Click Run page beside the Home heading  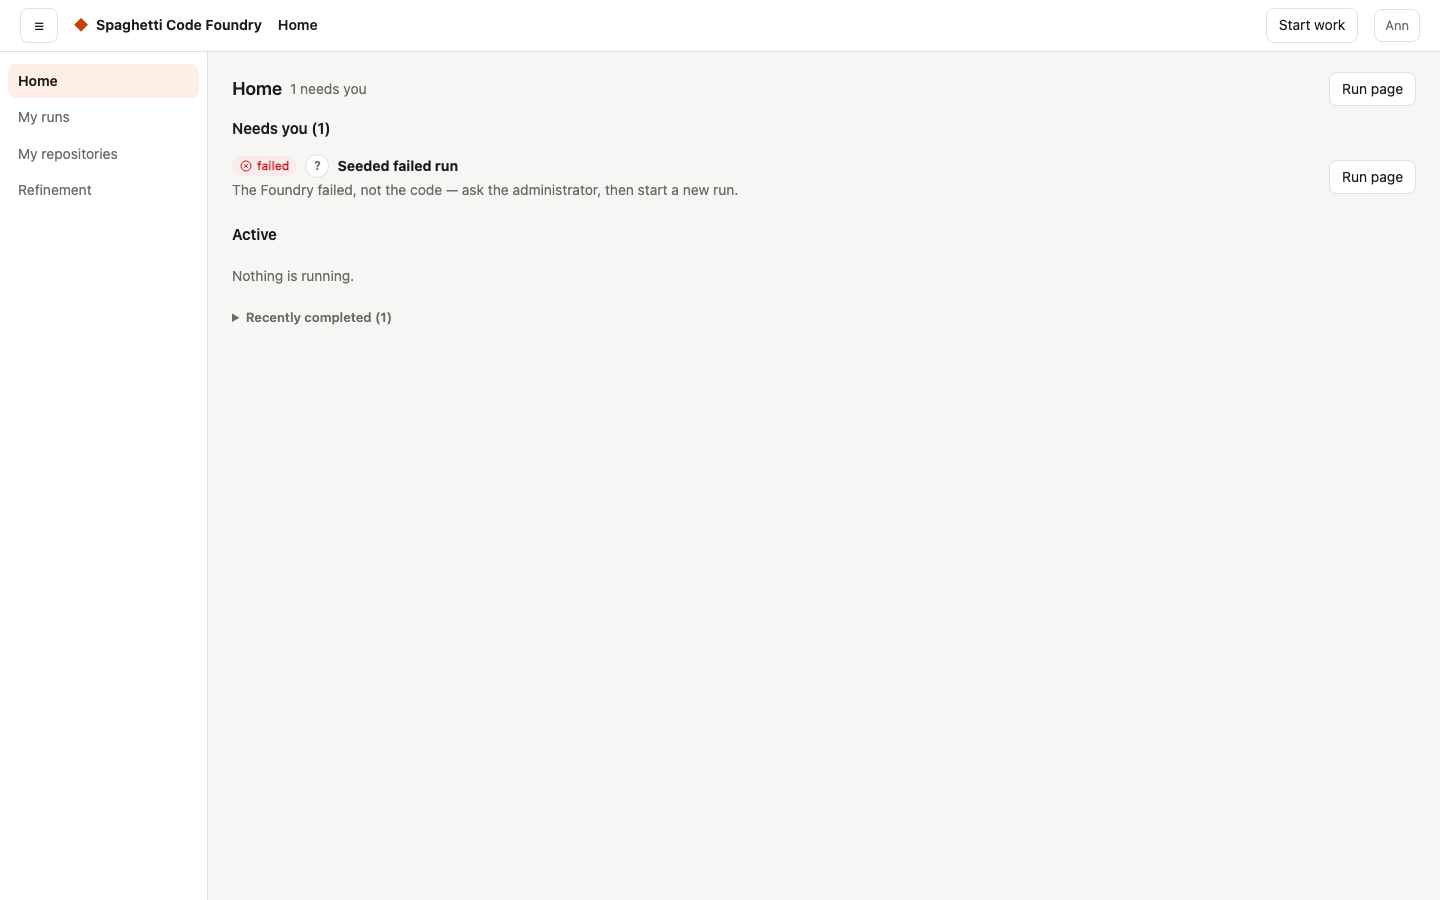click(1372, 89)
